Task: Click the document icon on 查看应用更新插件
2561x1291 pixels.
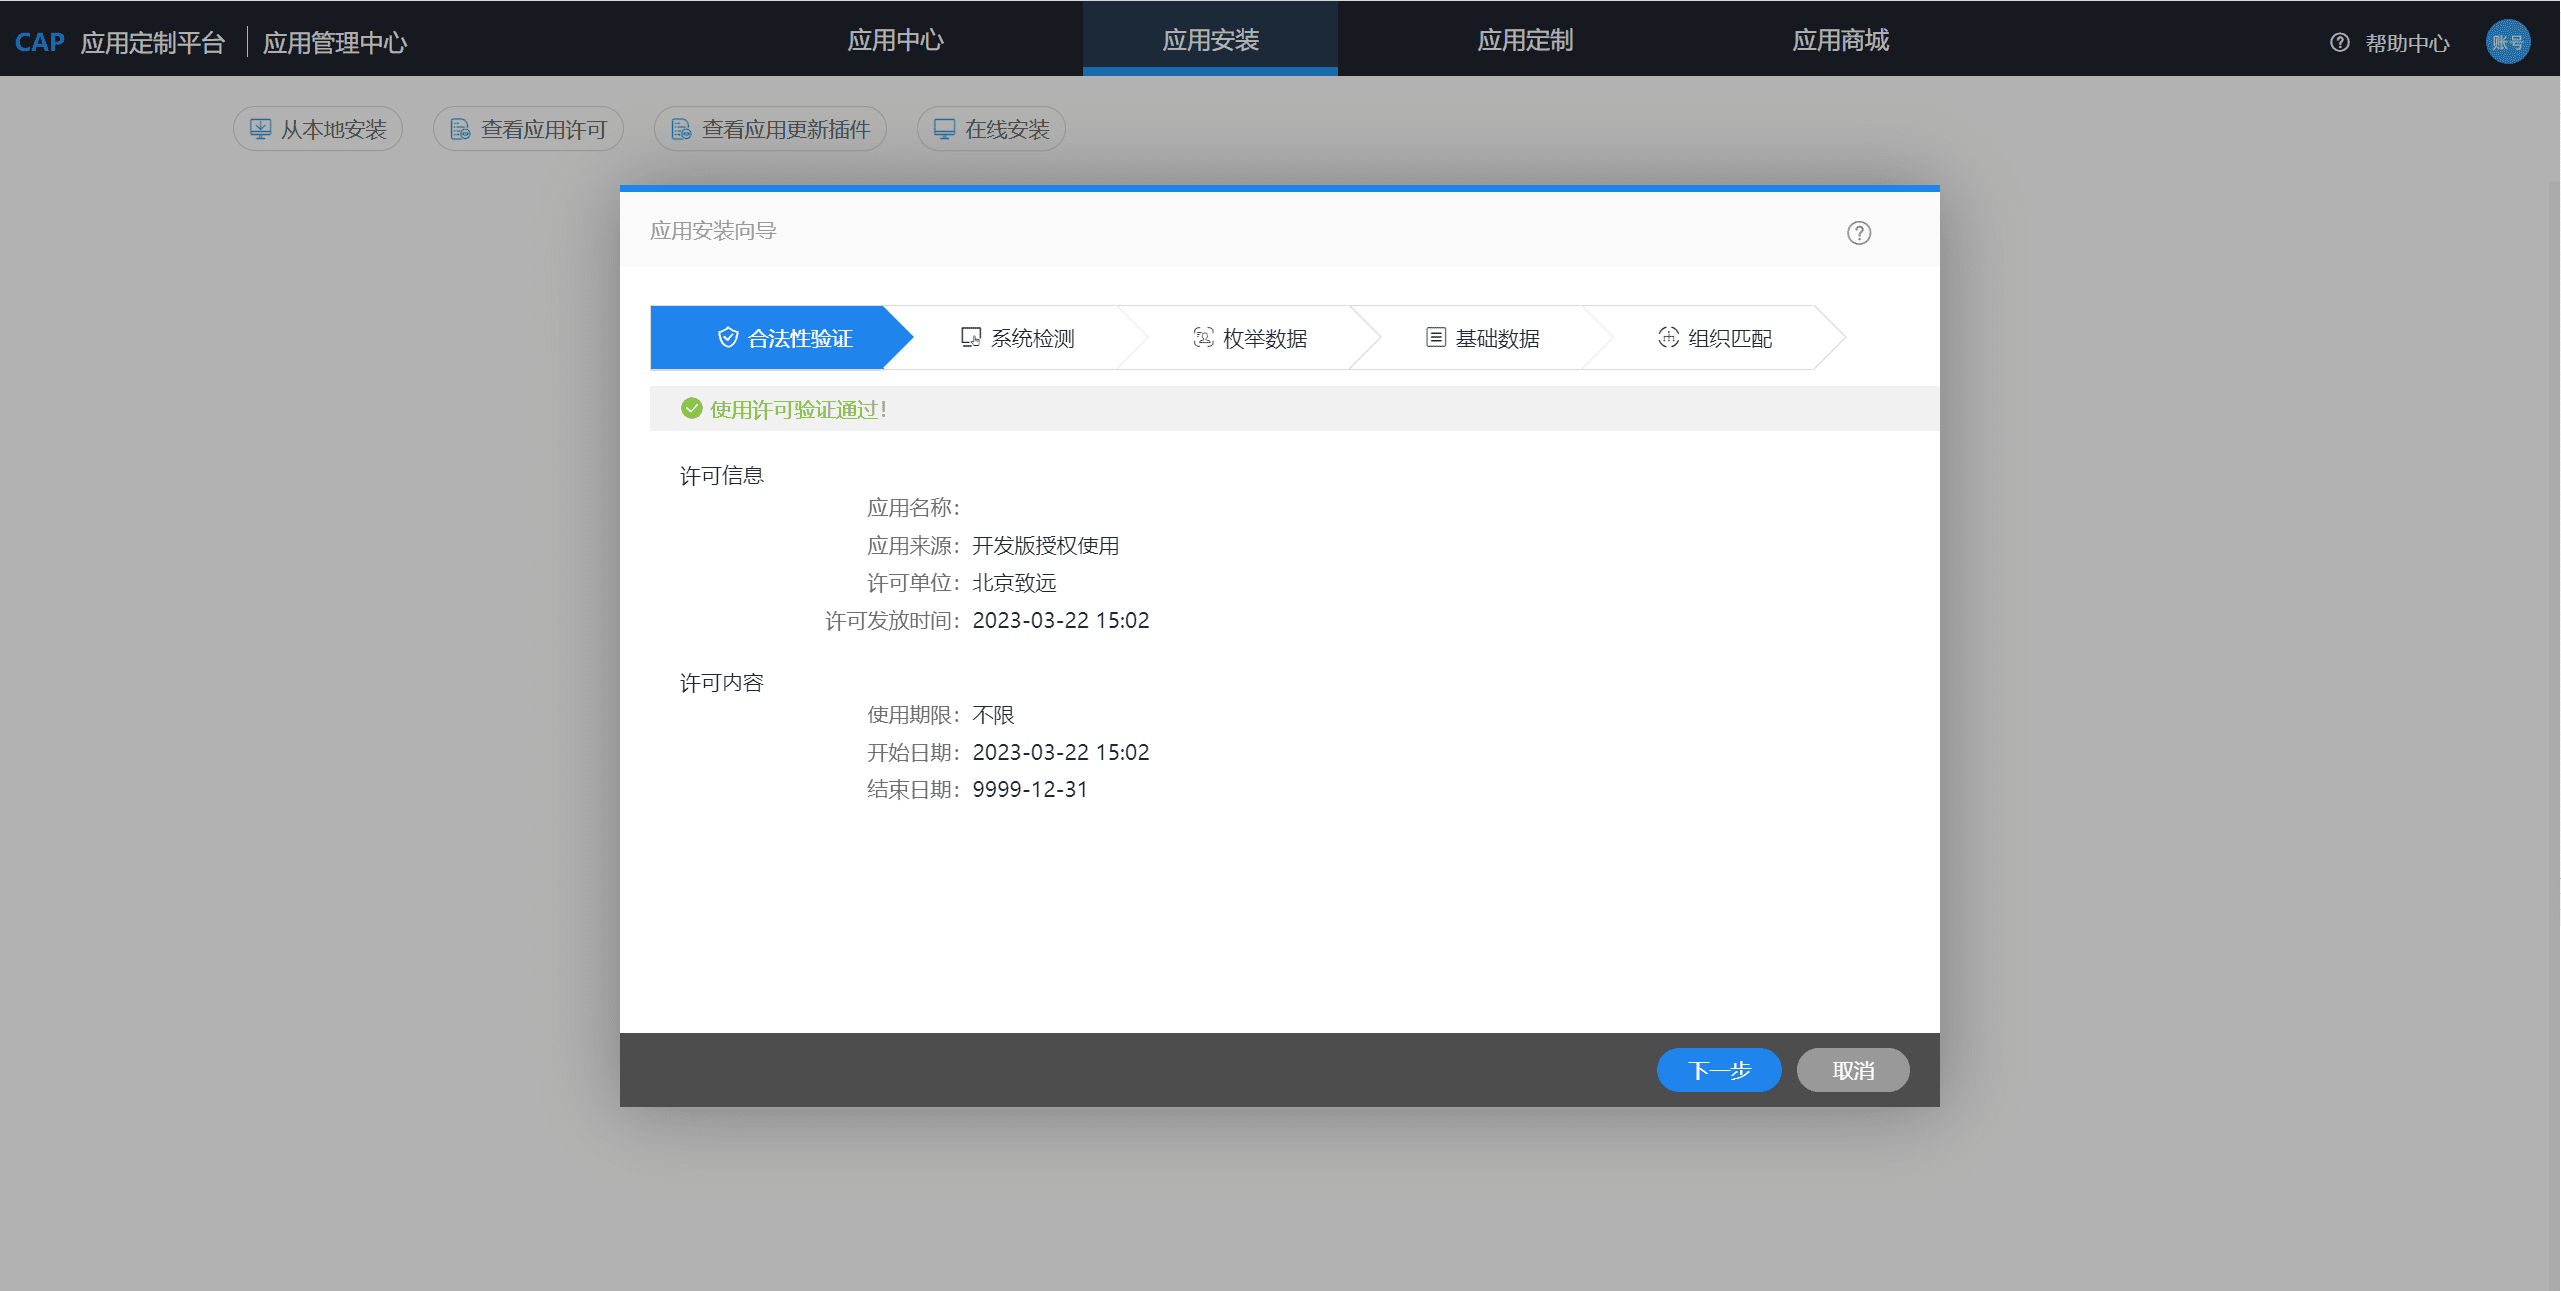Action: pyautogui.click(x=681, y=129)
